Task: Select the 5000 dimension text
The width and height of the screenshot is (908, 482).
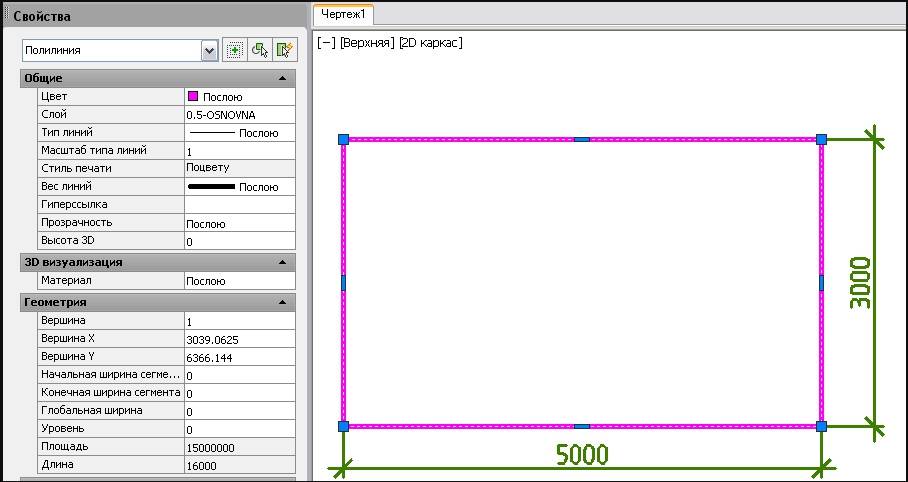Action: [x=582, y=455]
